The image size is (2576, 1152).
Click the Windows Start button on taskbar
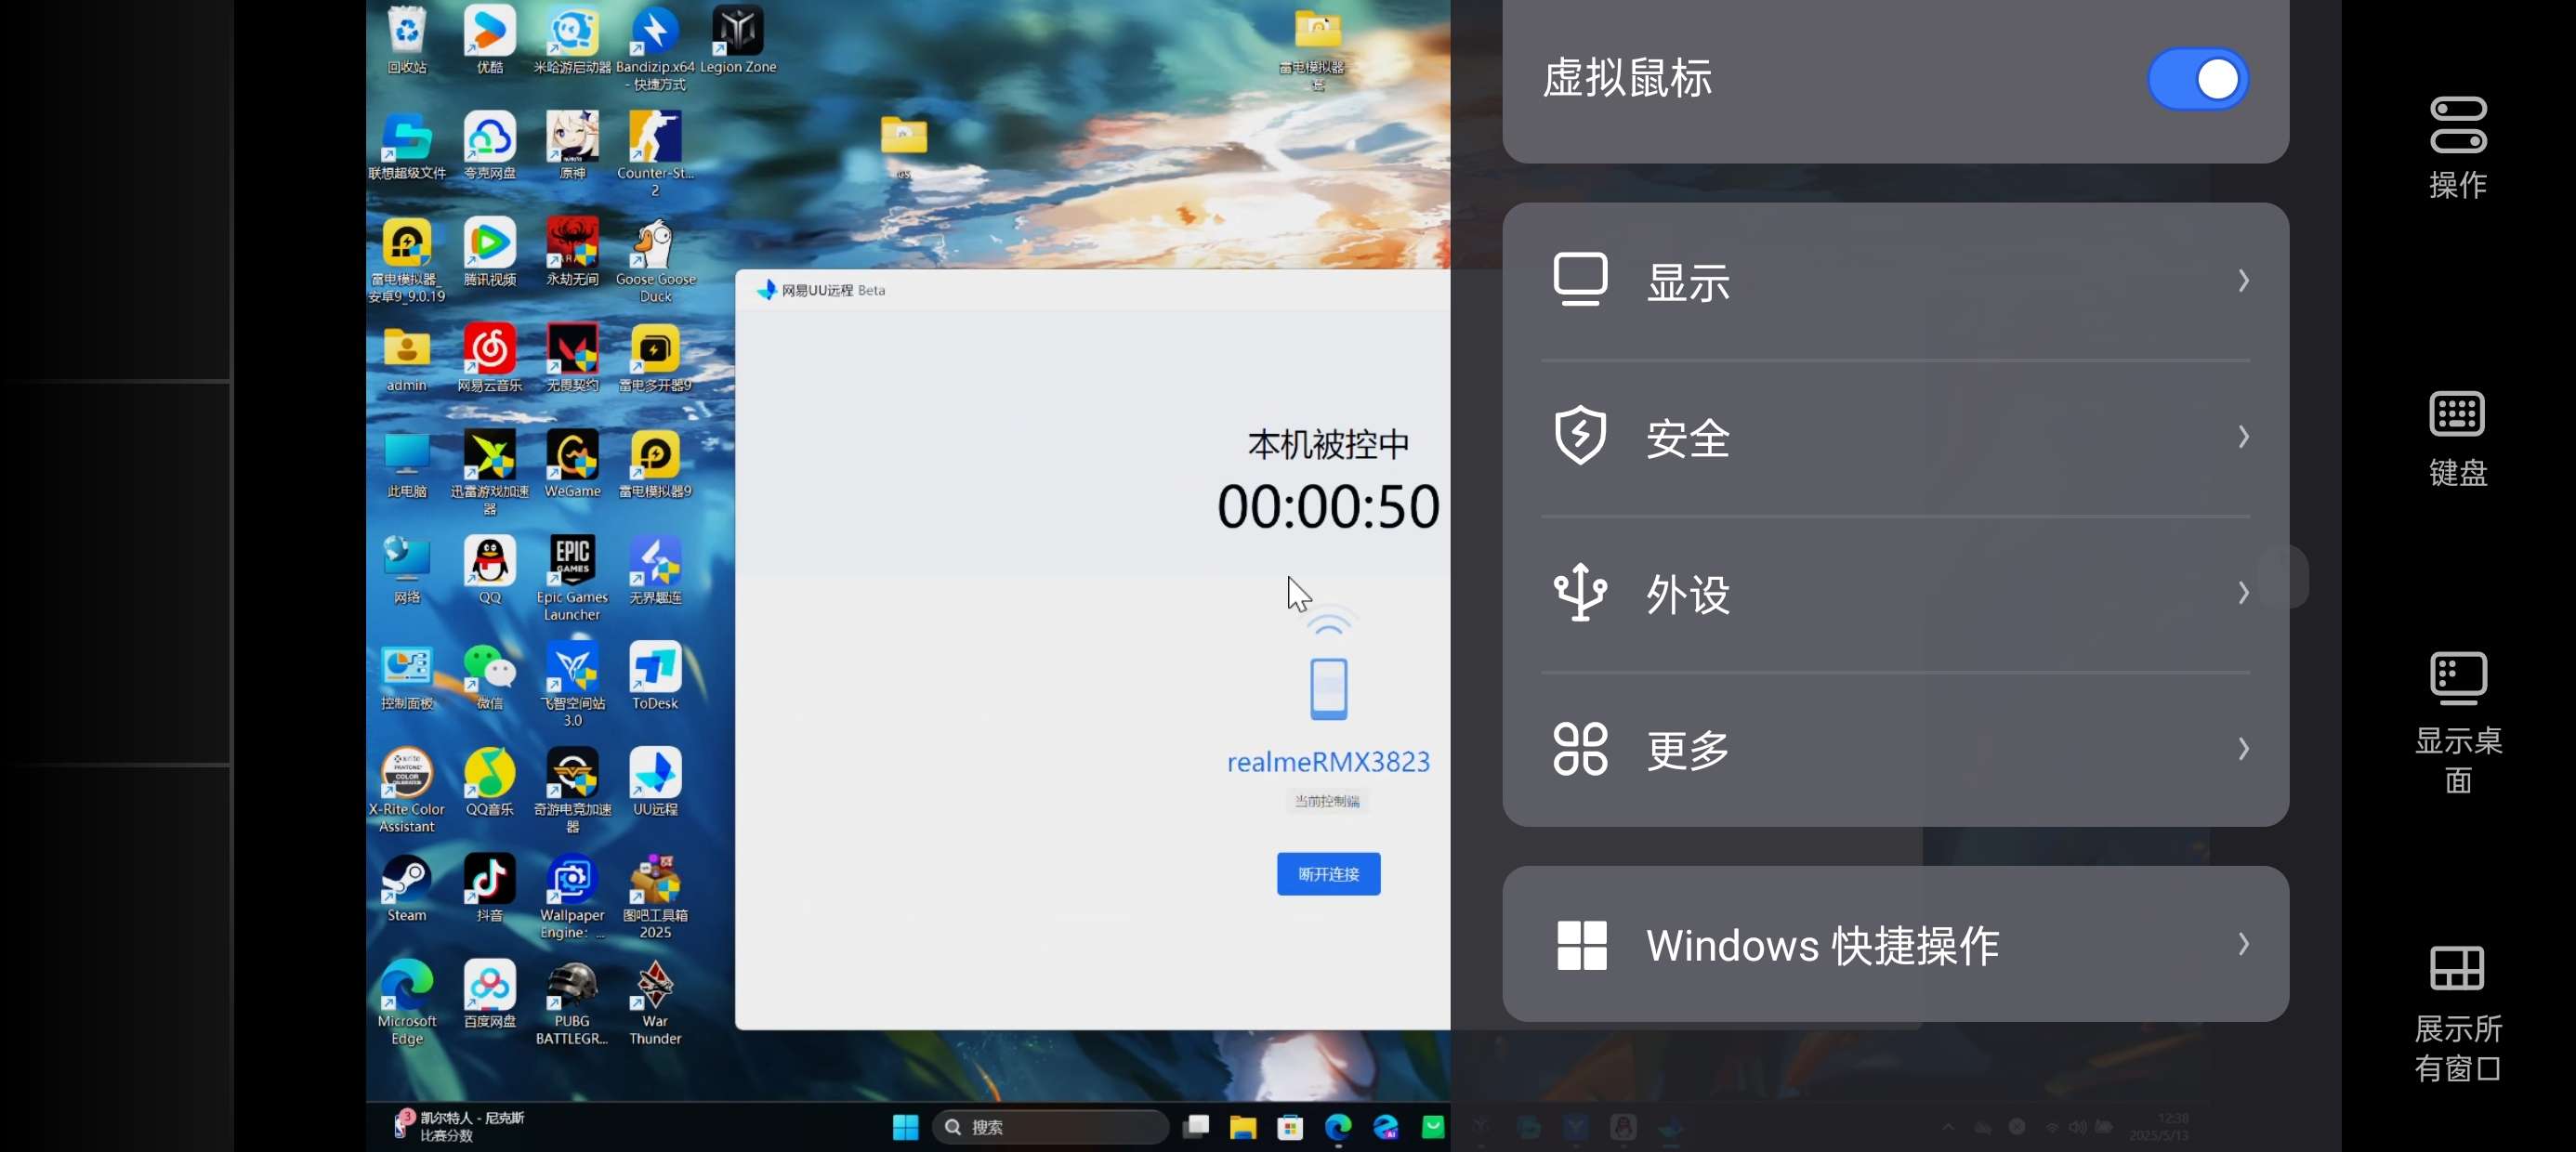[x=905, y=1127]
